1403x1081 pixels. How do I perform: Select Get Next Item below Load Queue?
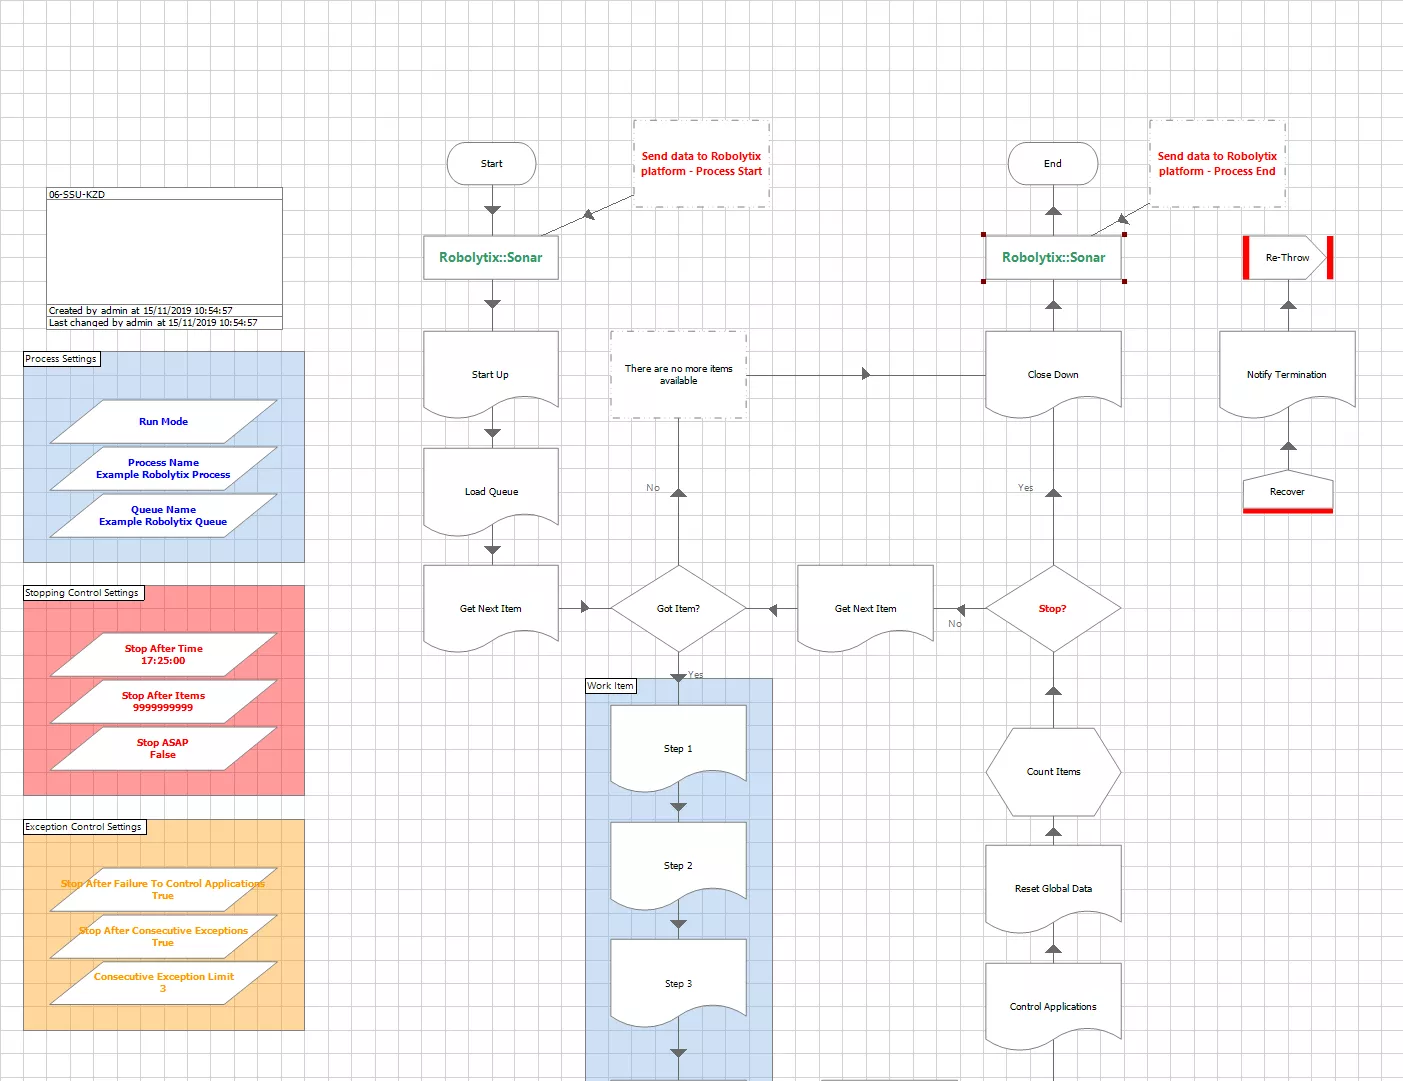[491, 608]
